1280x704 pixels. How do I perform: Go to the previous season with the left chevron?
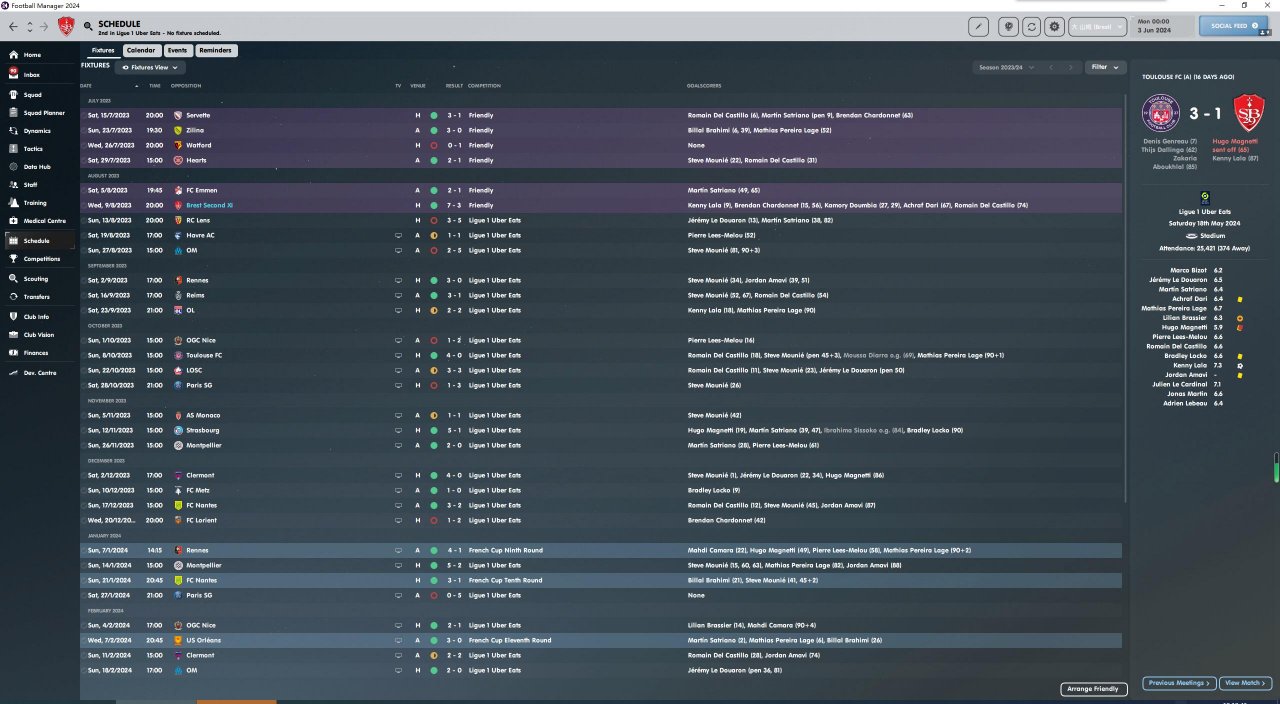(x=1051, y=67)
